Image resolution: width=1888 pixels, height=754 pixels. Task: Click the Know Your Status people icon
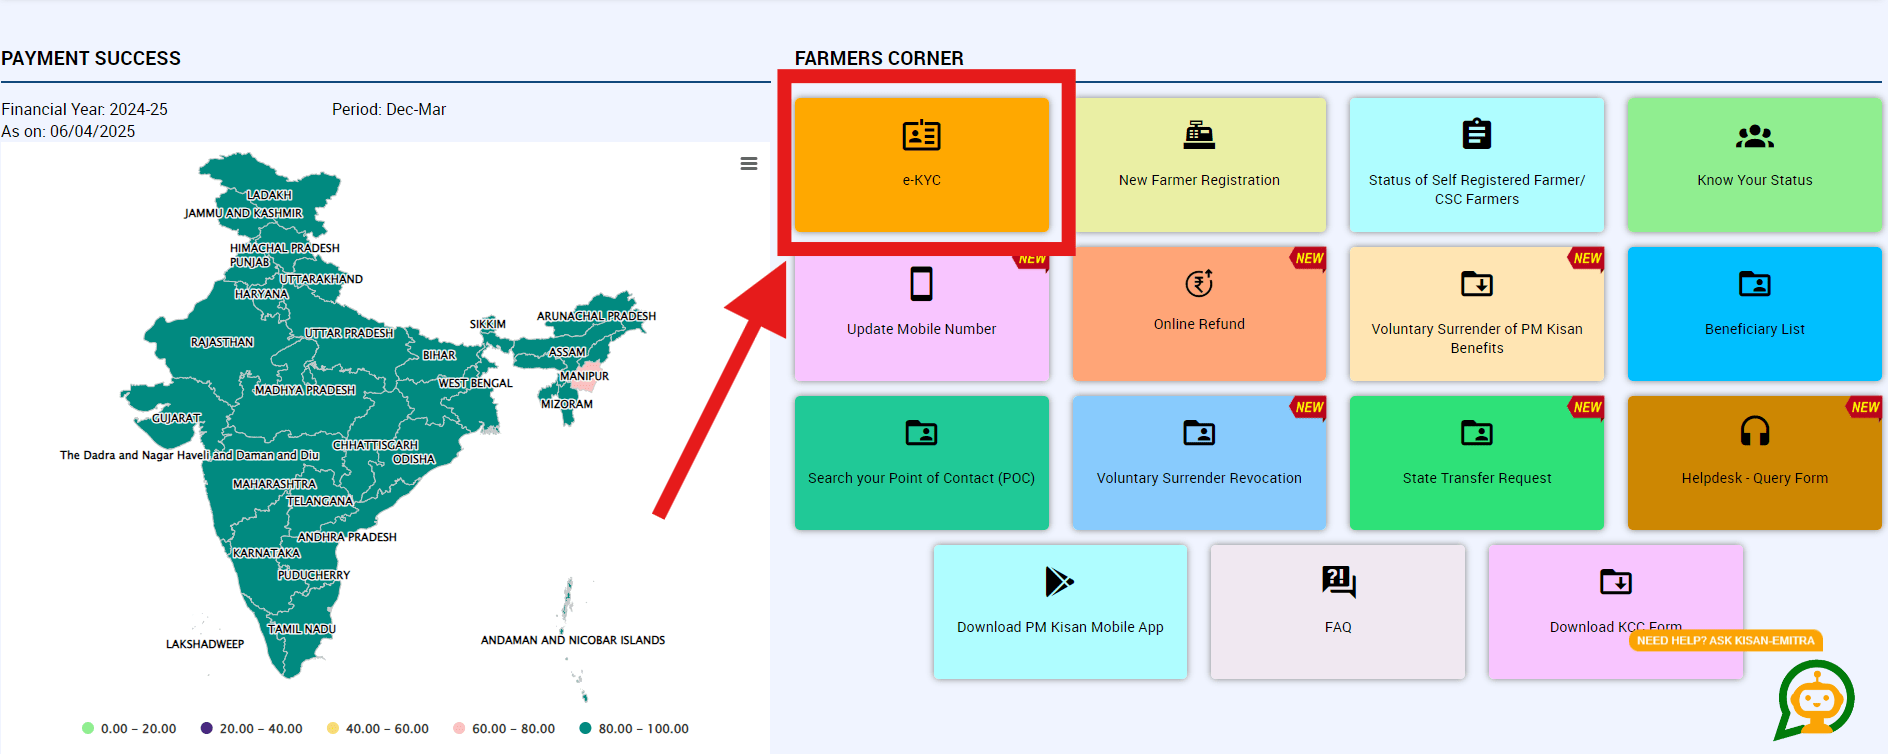[1754, 136]
